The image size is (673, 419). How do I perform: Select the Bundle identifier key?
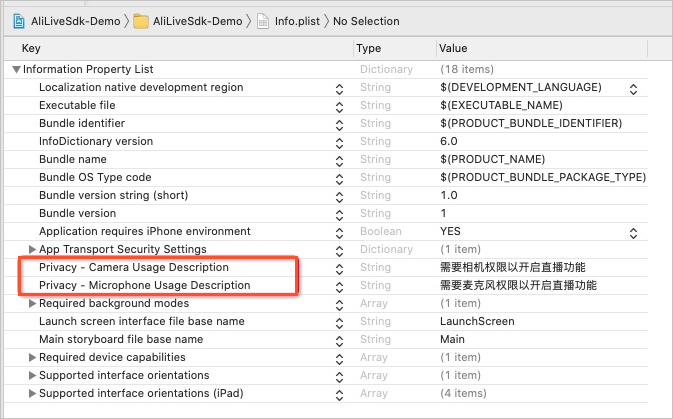point(82,123)
